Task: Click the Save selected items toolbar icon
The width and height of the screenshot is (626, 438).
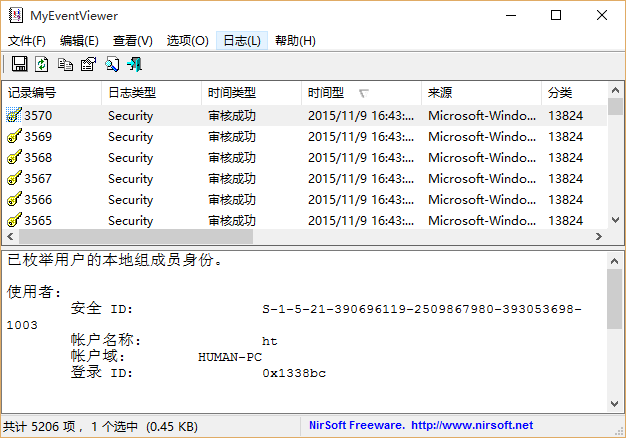Action: [19, 65]
